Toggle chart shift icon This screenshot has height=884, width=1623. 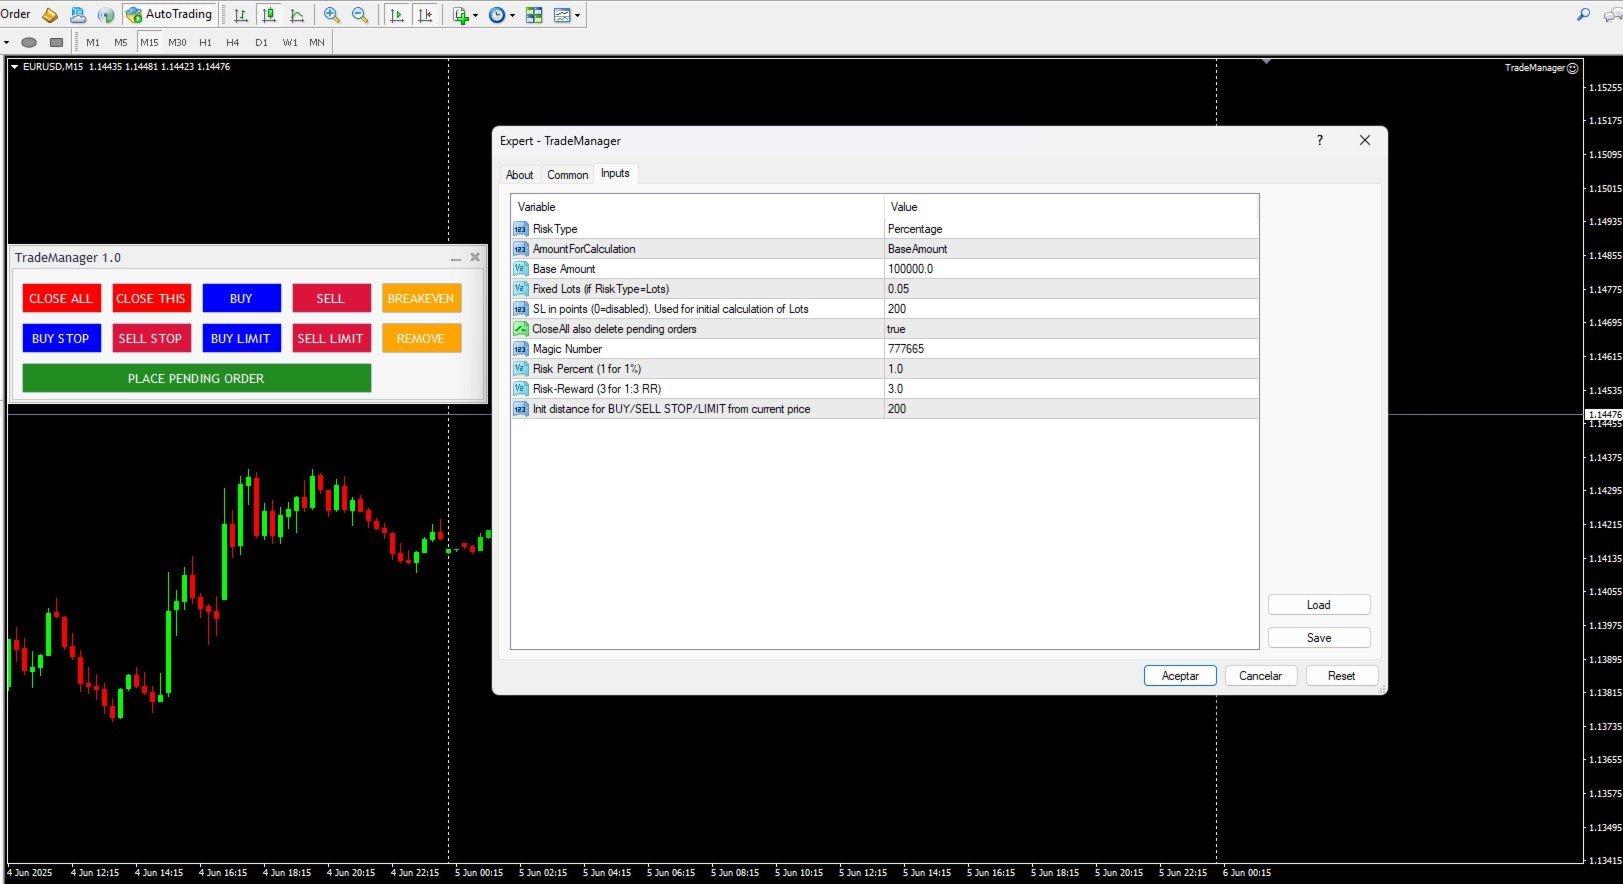(425, 15)
